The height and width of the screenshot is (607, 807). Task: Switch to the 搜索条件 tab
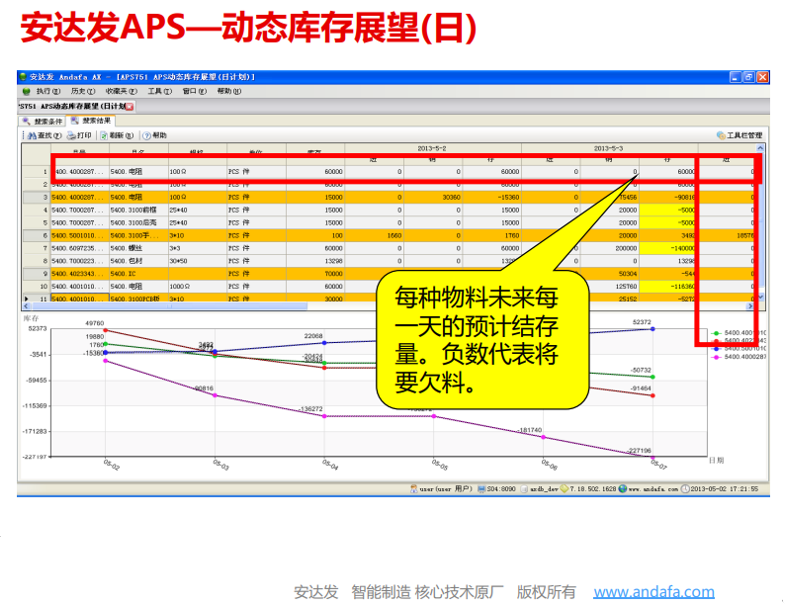(x=42, y=122)
